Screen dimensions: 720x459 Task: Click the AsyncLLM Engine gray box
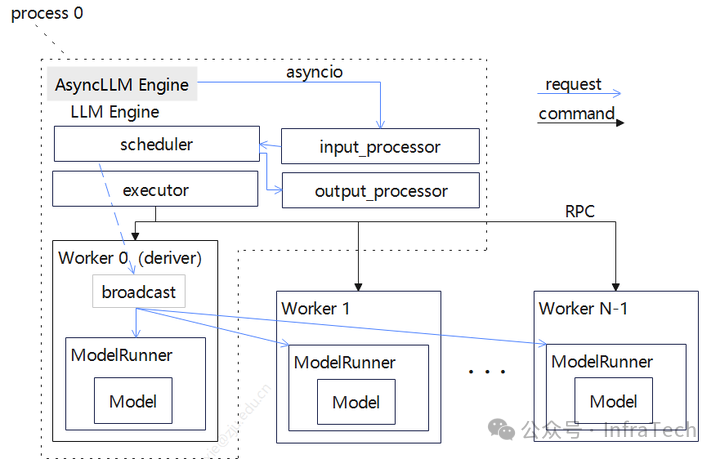pyautogui.click(x=122, y=85)
